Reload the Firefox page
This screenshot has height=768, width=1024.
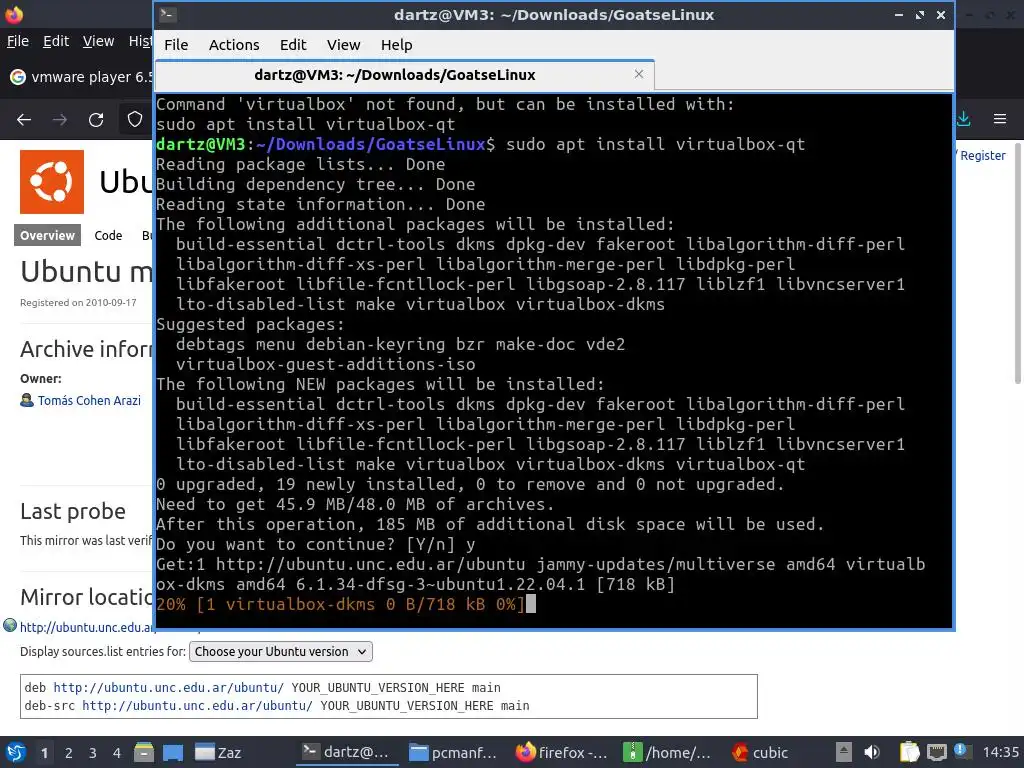(96, 120)
